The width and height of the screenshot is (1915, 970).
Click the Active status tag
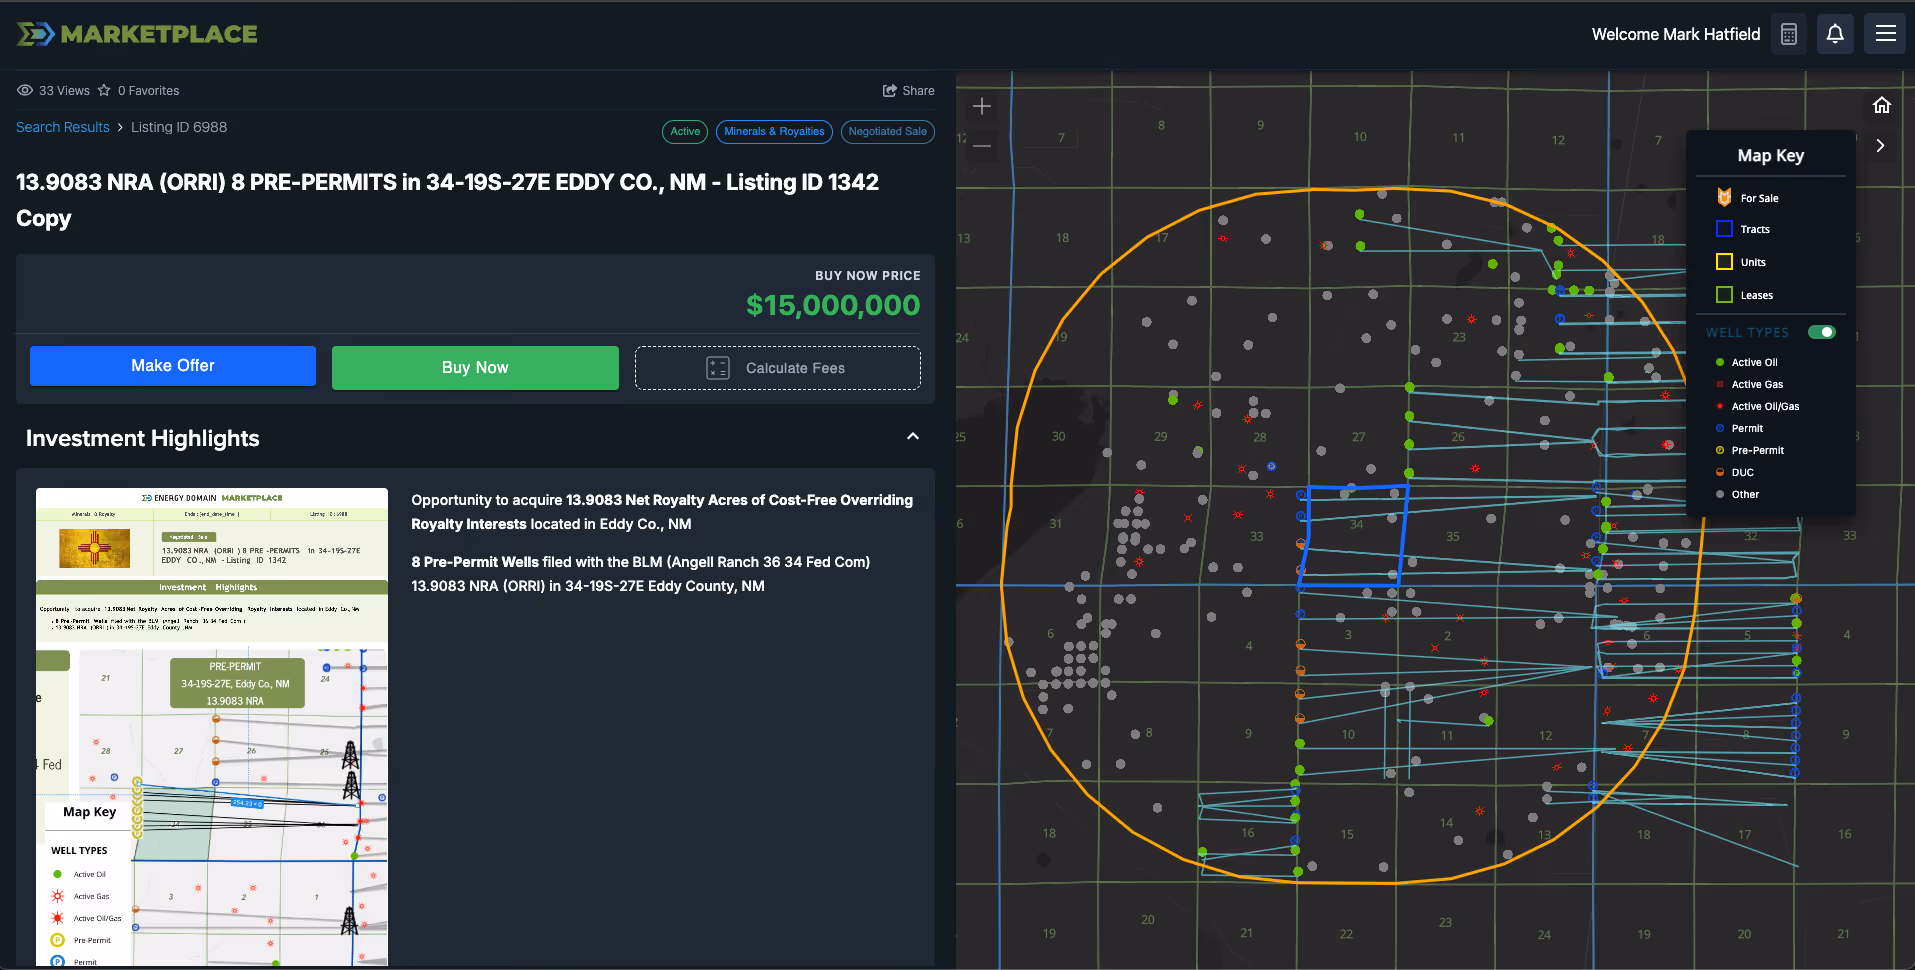(685, 131)
